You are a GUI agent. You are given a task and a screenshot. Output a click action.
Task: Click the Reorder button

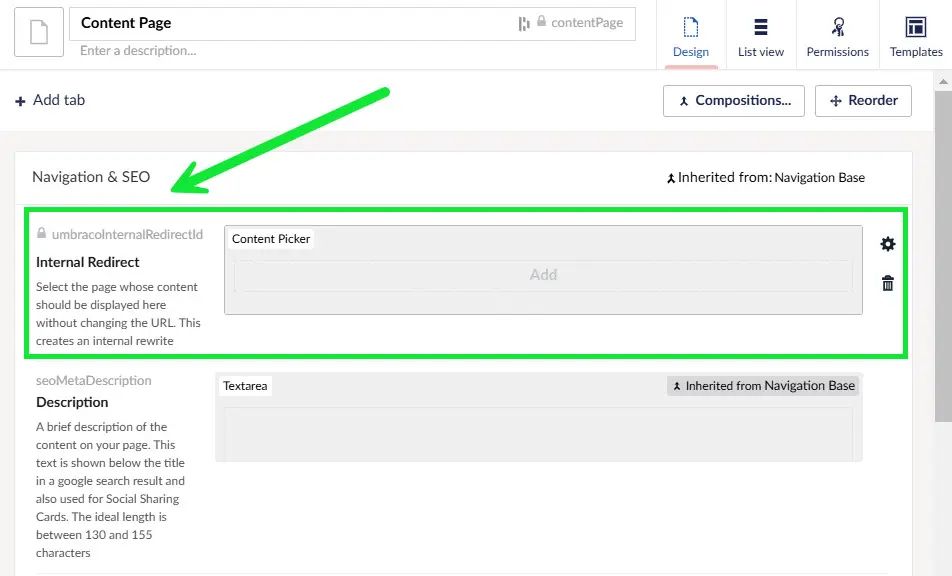[862, 100]
